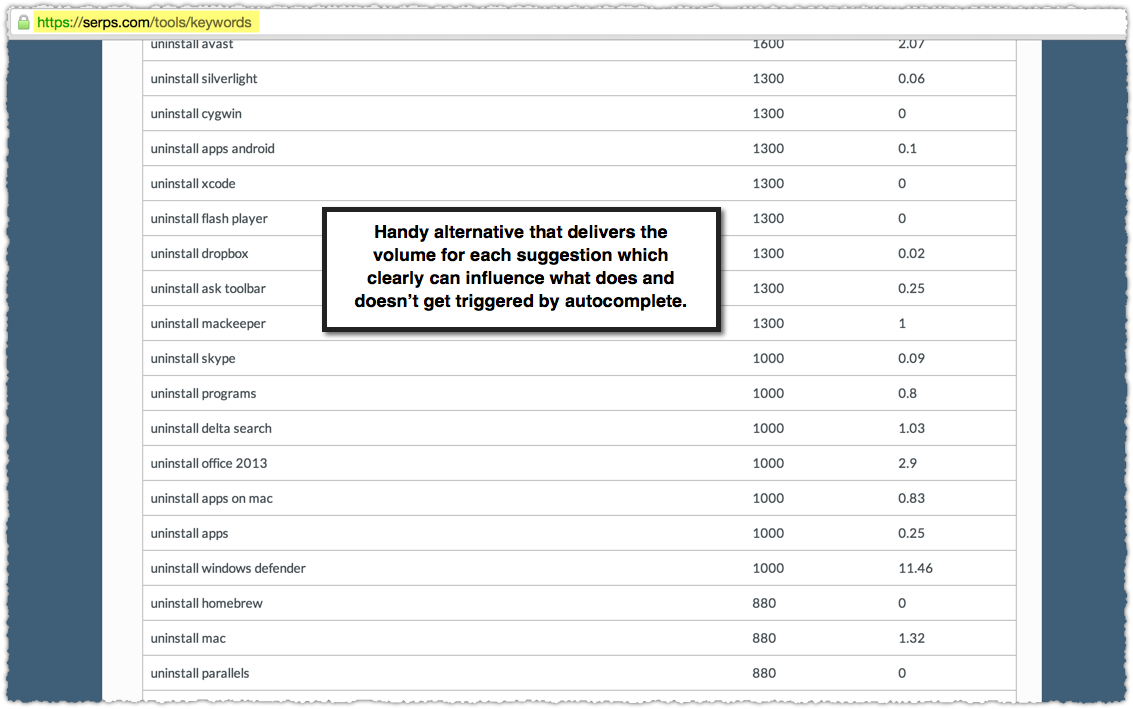Click the 0.02 value for uninstall dropbox
Viewport: 1133px width, 709px height.
tap(911, 254)
